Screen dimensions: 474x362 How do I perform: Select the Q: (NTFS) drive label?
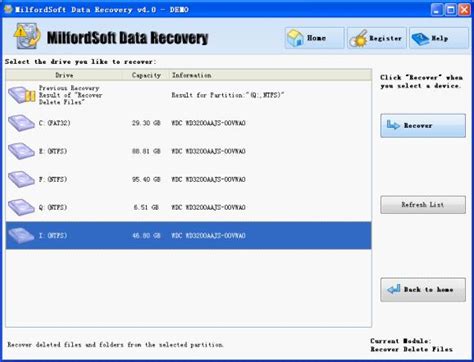[53, 207]
